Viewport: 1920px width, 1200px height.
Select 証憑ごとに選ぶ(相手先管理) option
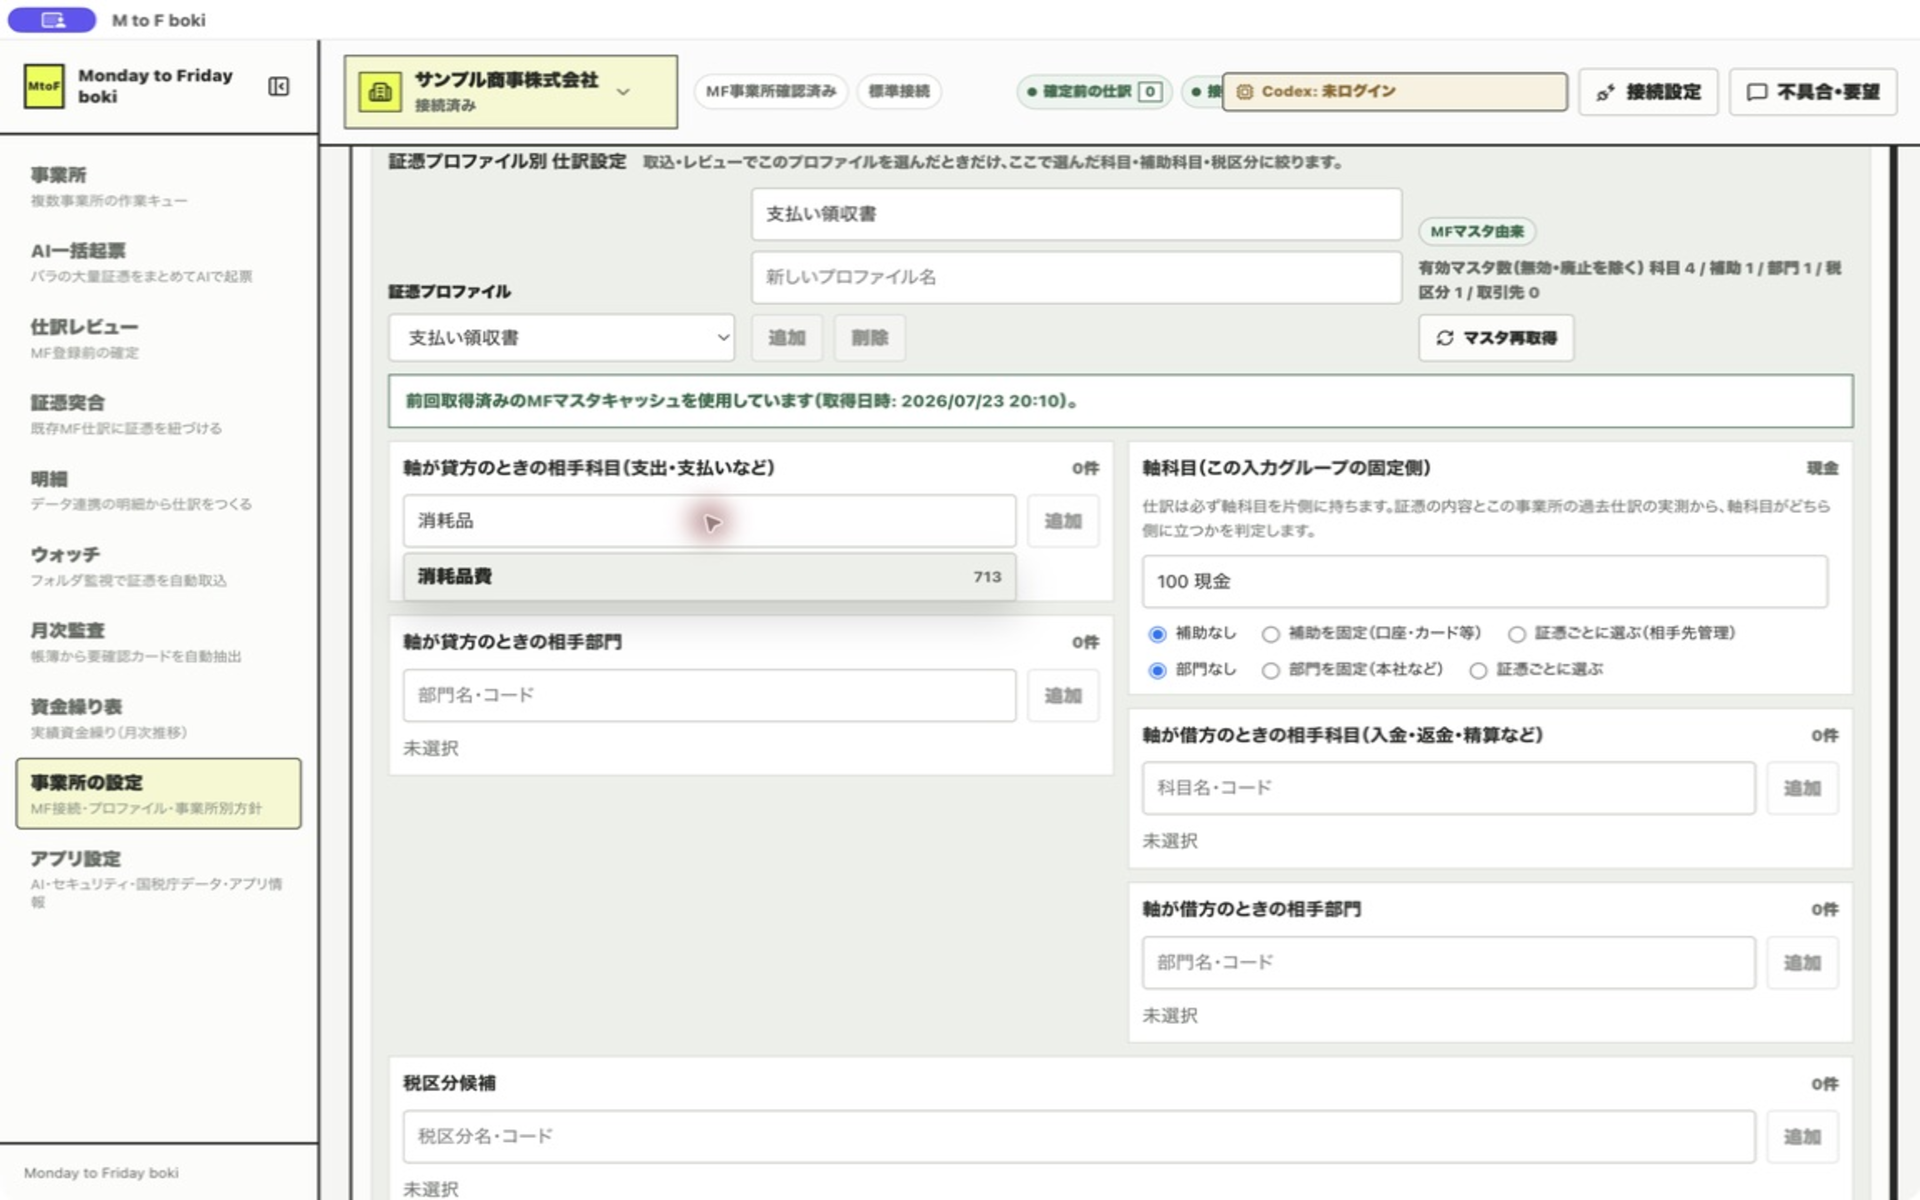coord(1517,634)
